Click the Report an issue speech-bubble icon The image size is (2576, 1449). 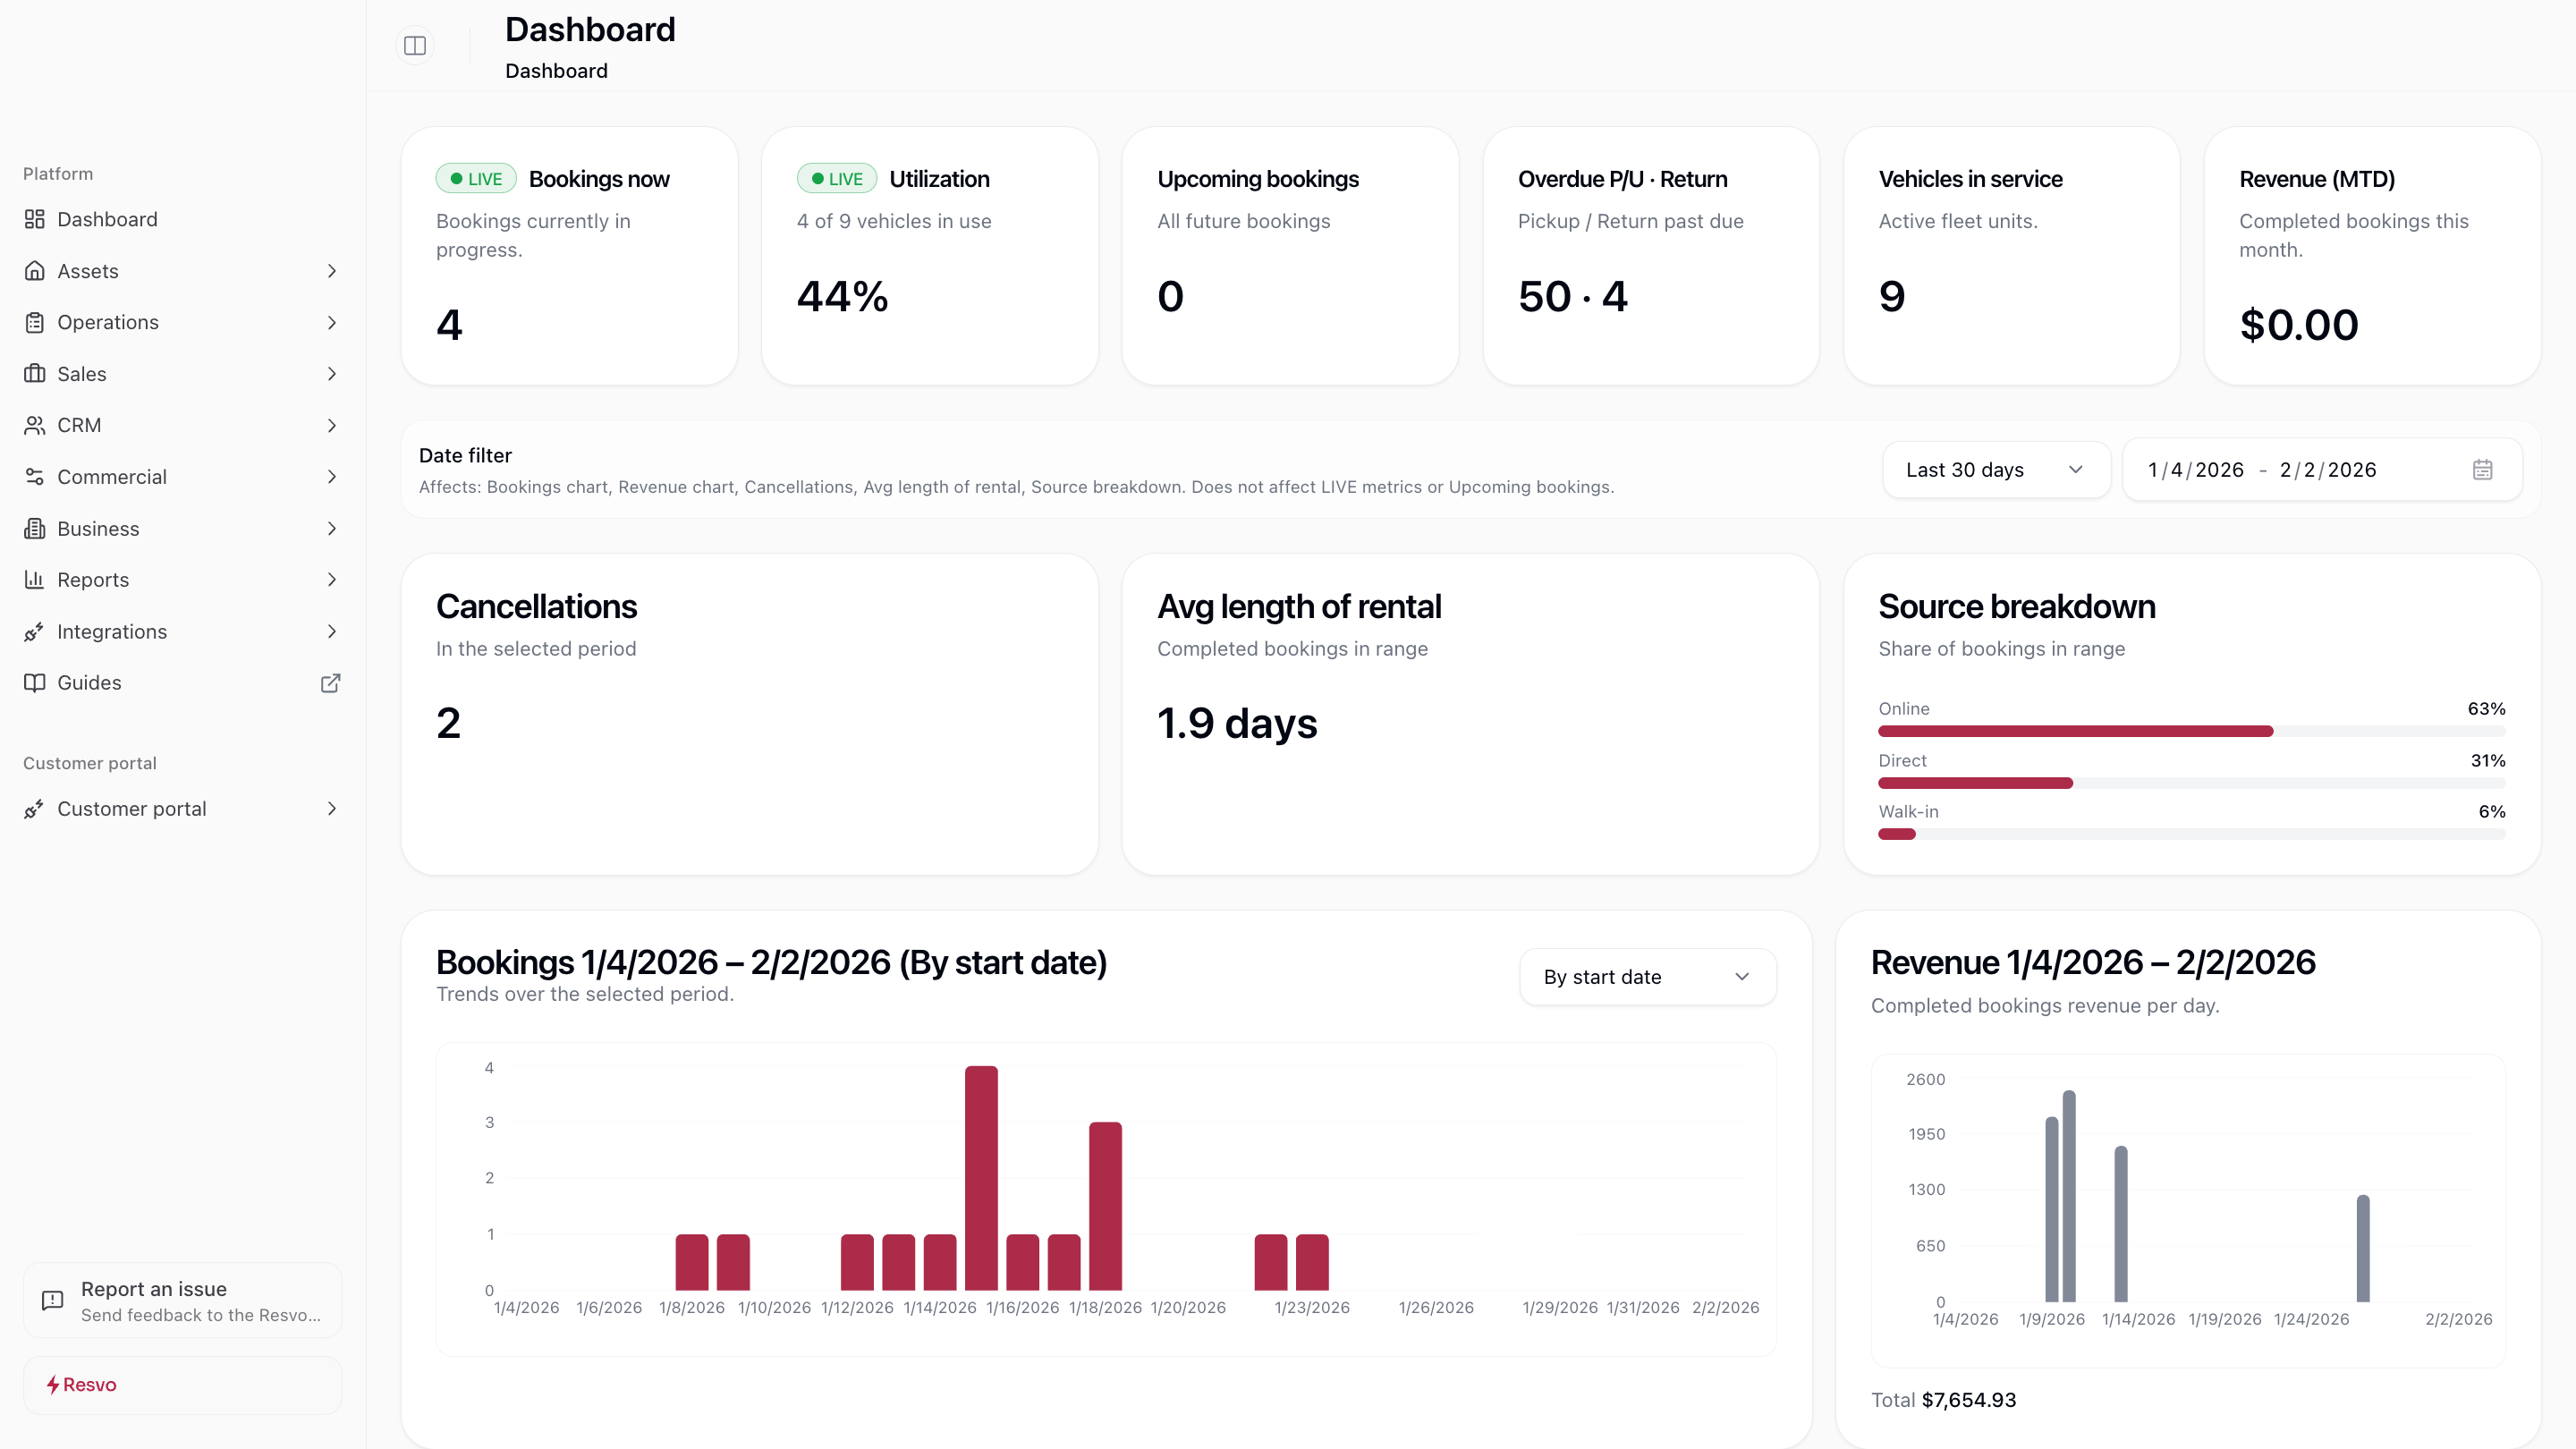(x=51, y=1300)
